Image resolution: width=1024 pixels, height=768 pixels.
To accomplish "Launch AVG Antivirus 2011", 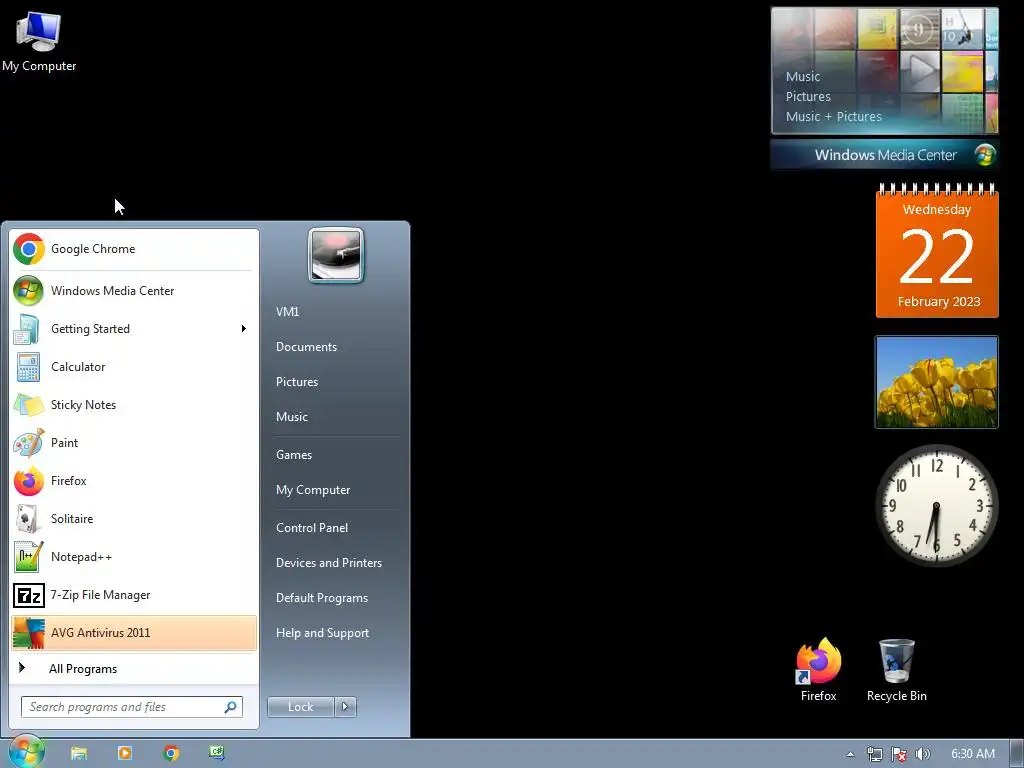I will tap(134, 633).
